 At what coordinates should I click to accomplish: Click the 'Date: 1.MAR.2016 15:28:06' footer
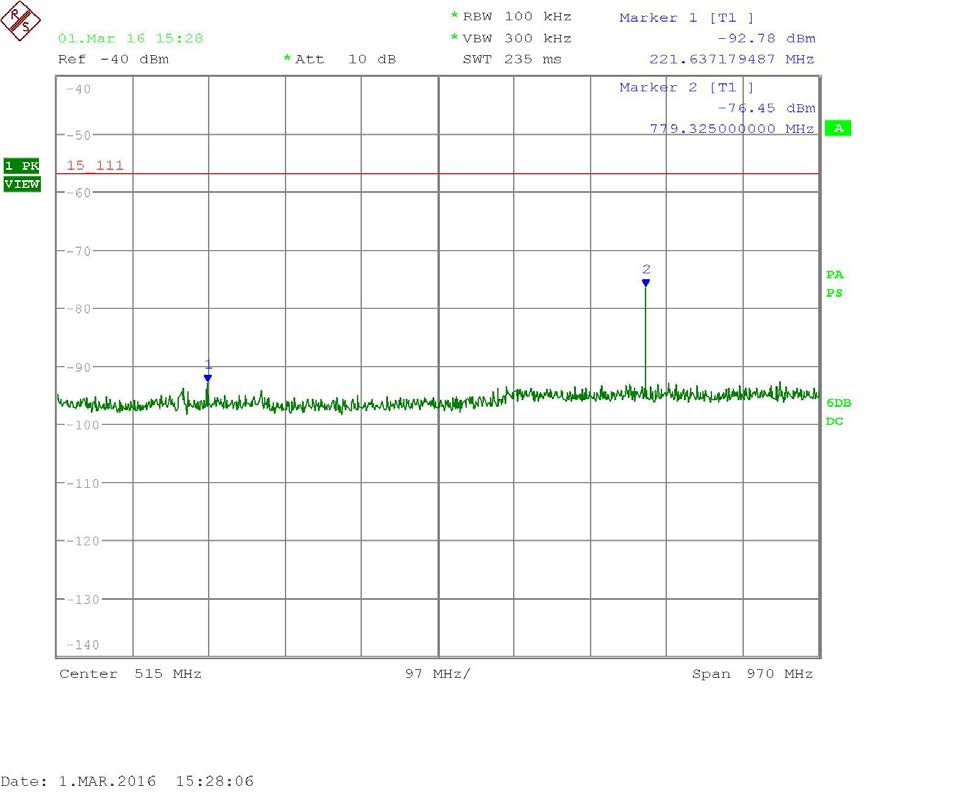point(127,781)
